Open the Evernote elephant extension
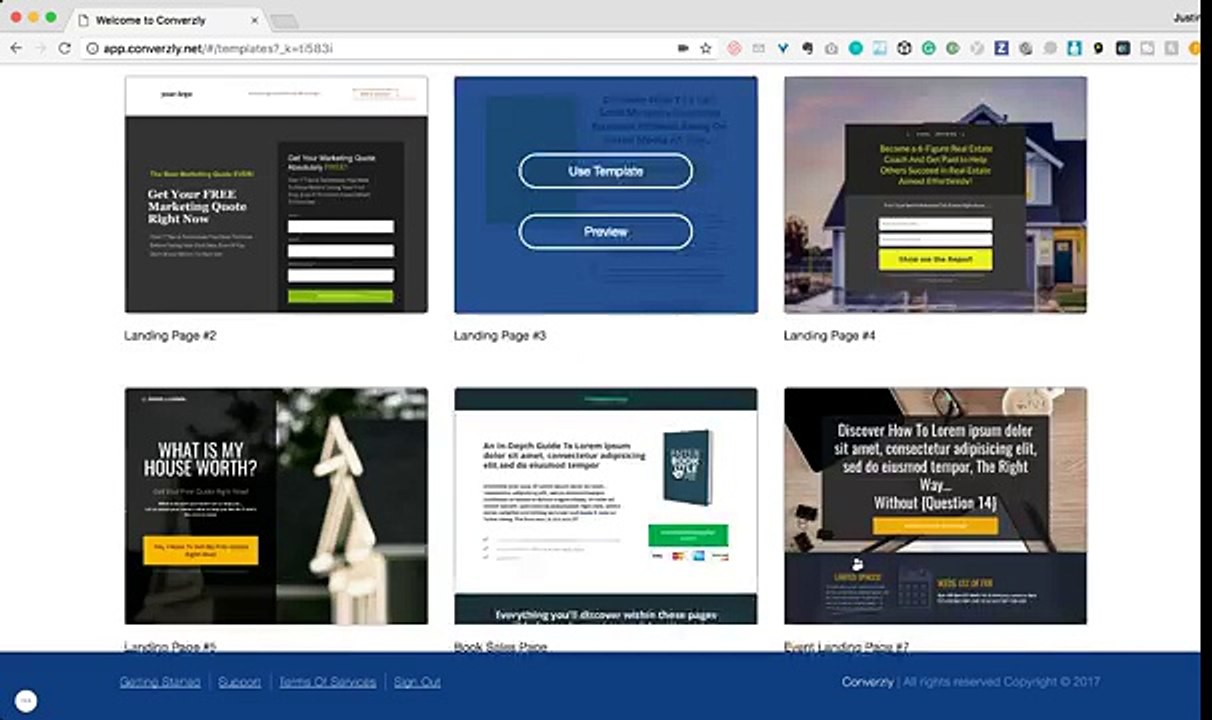The height and width of the screenshot is (720, 1212). [x=807, y=48]
